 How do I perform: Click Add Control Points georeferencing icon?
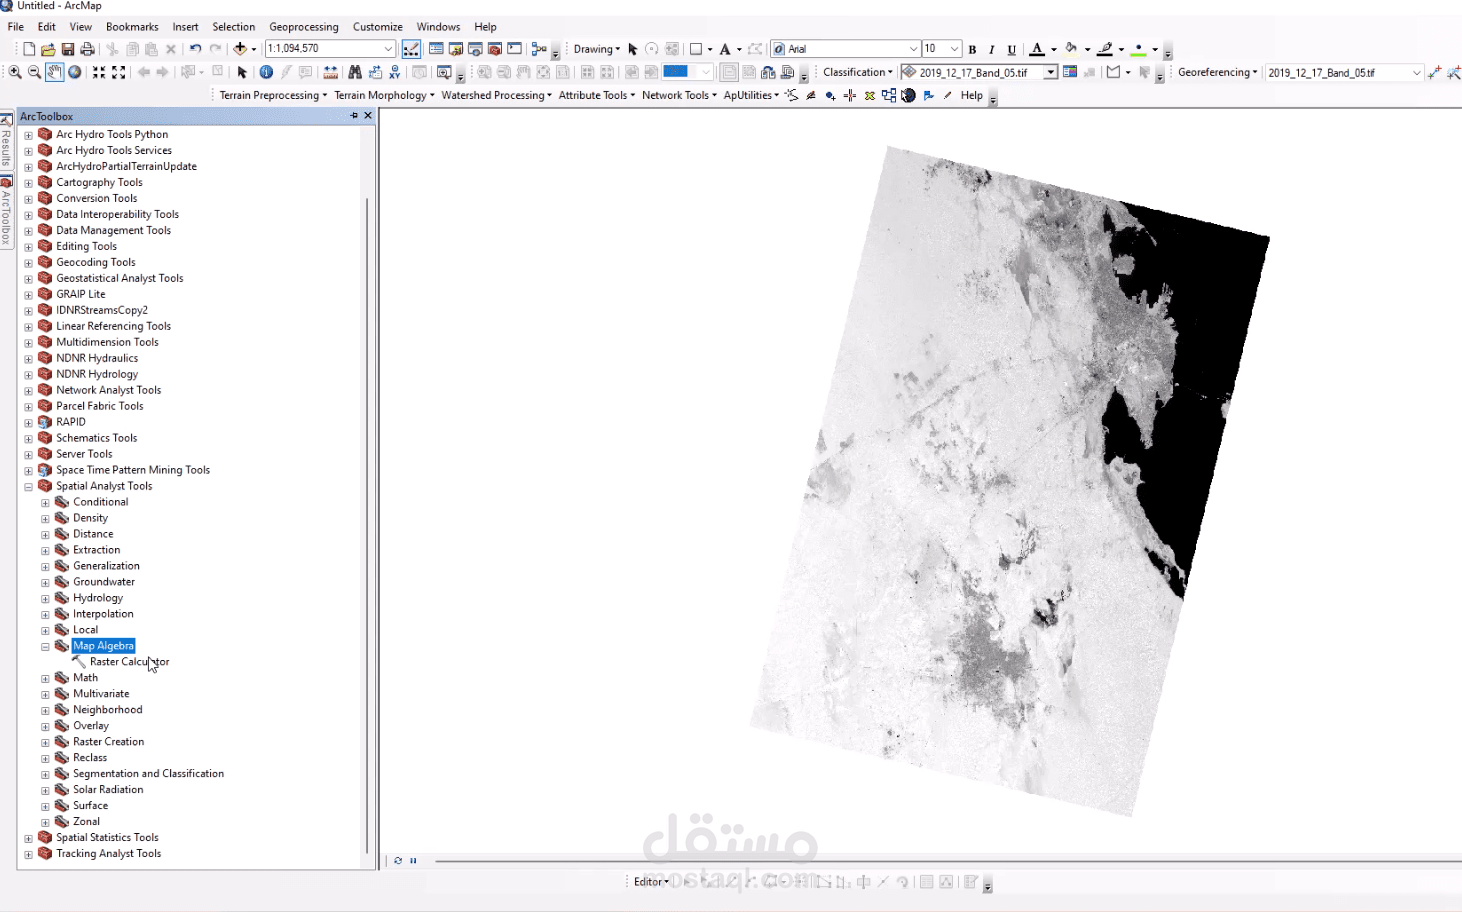(1435, 72)
